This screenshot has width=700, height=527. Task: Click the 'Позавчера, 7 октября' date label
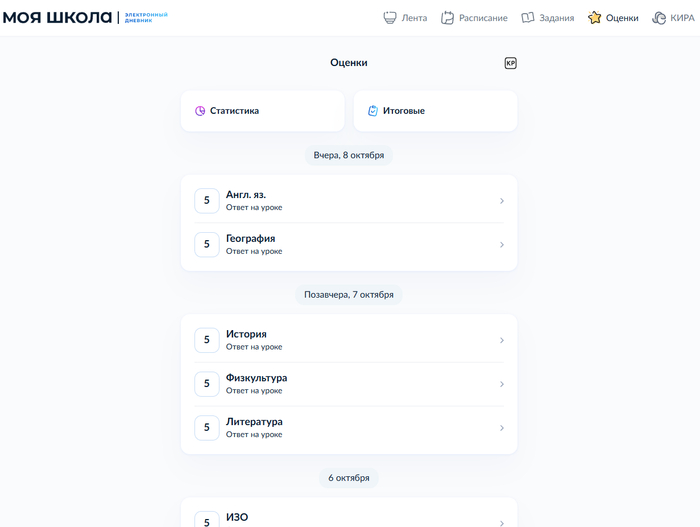(349, 295)
